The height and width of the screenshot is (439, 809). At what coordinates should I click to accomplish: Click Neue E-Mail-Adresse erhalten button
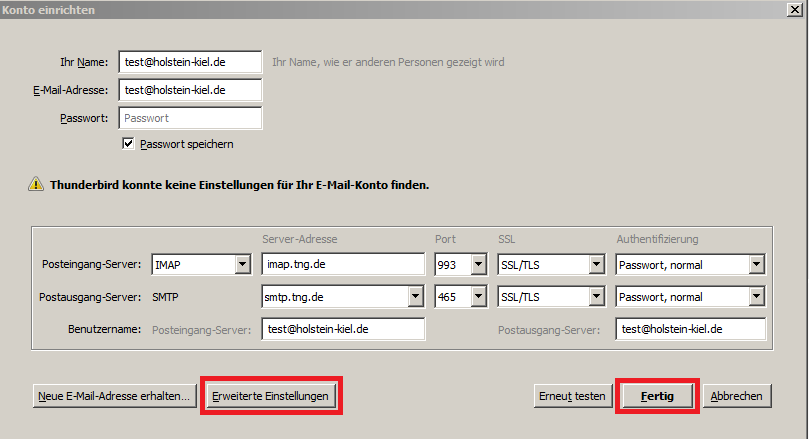pos(114,396)
